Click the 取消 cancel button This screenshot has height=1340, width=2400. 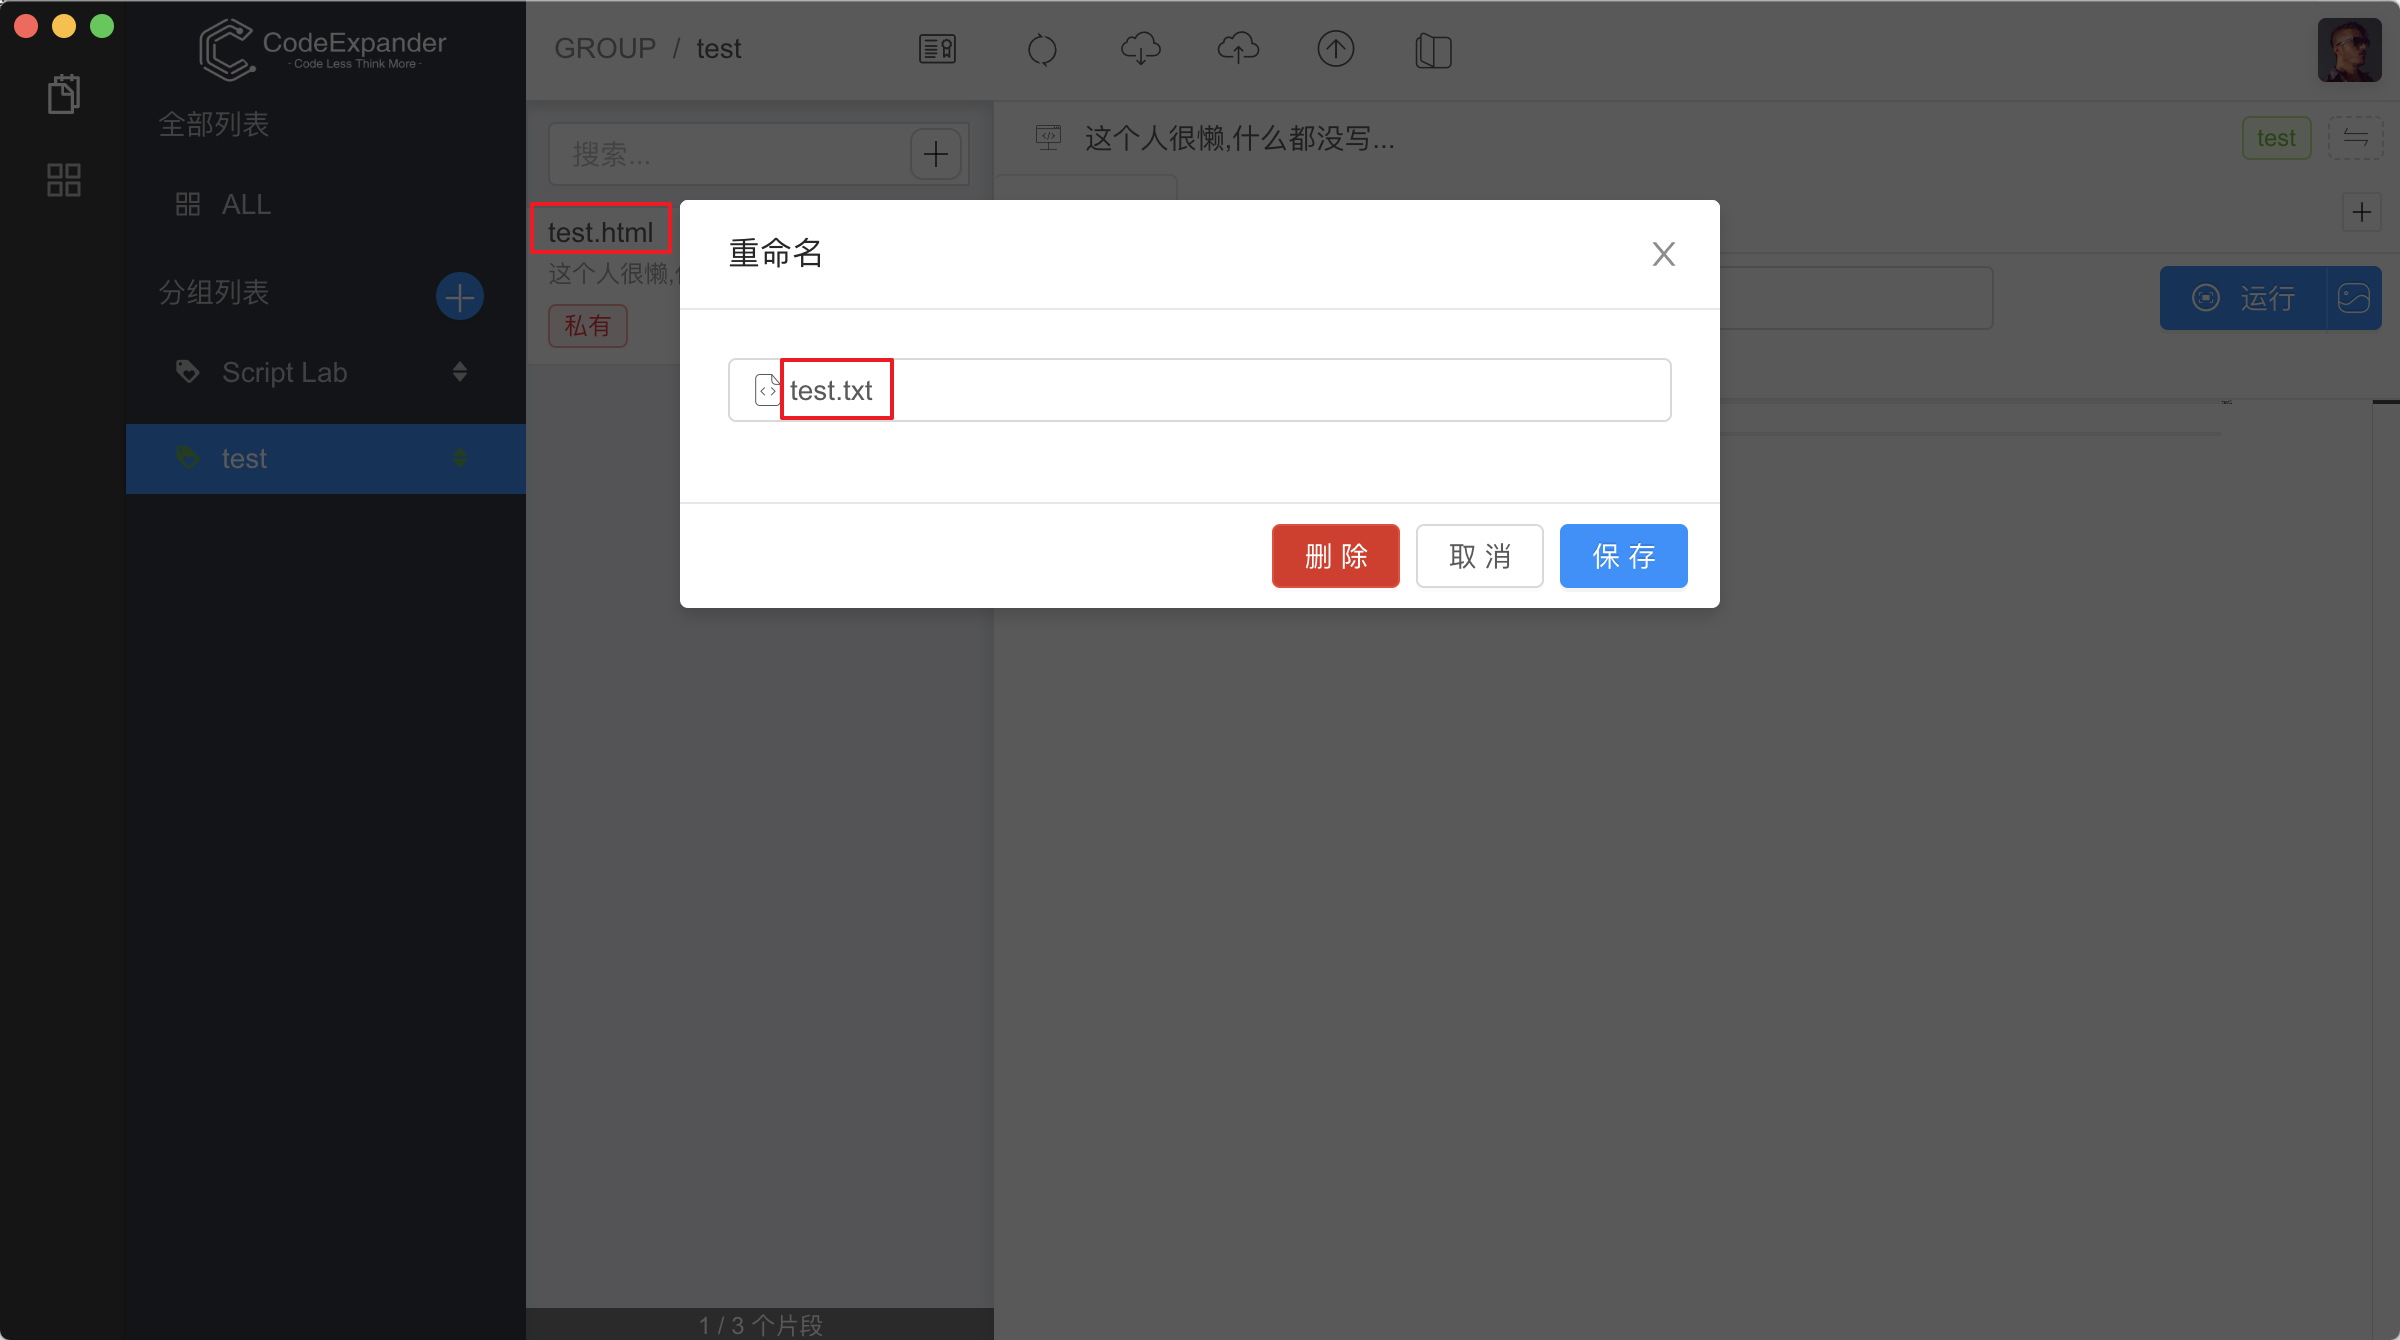pyautogui.click(x=1479, y=556)
